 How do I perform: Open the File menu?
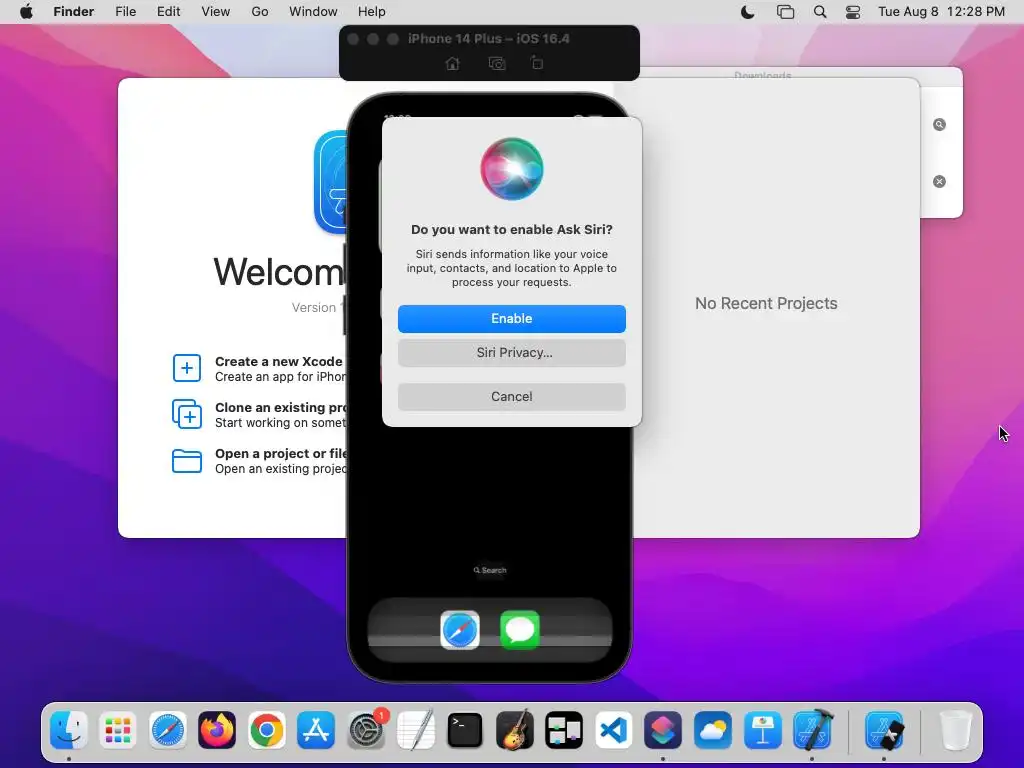pos(125,12)
